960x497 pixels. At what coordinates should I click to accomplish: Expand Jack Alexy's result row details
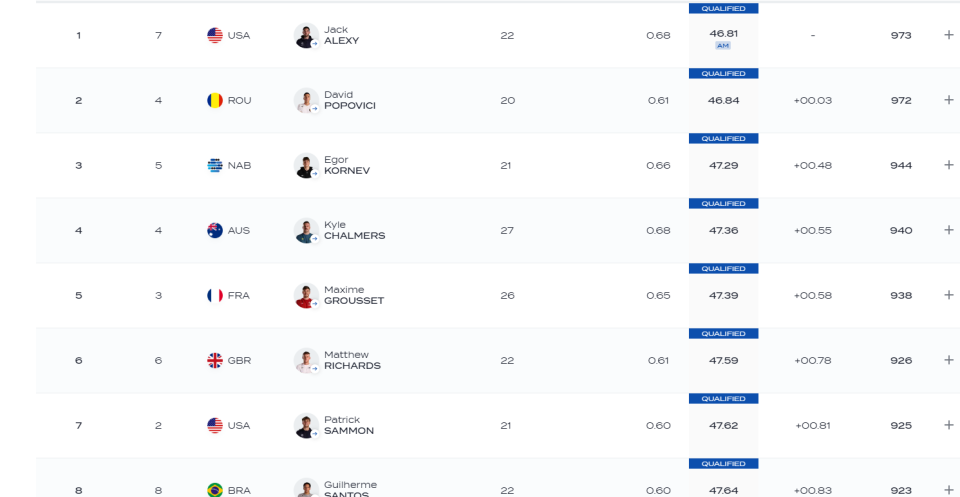click(948, 35)
